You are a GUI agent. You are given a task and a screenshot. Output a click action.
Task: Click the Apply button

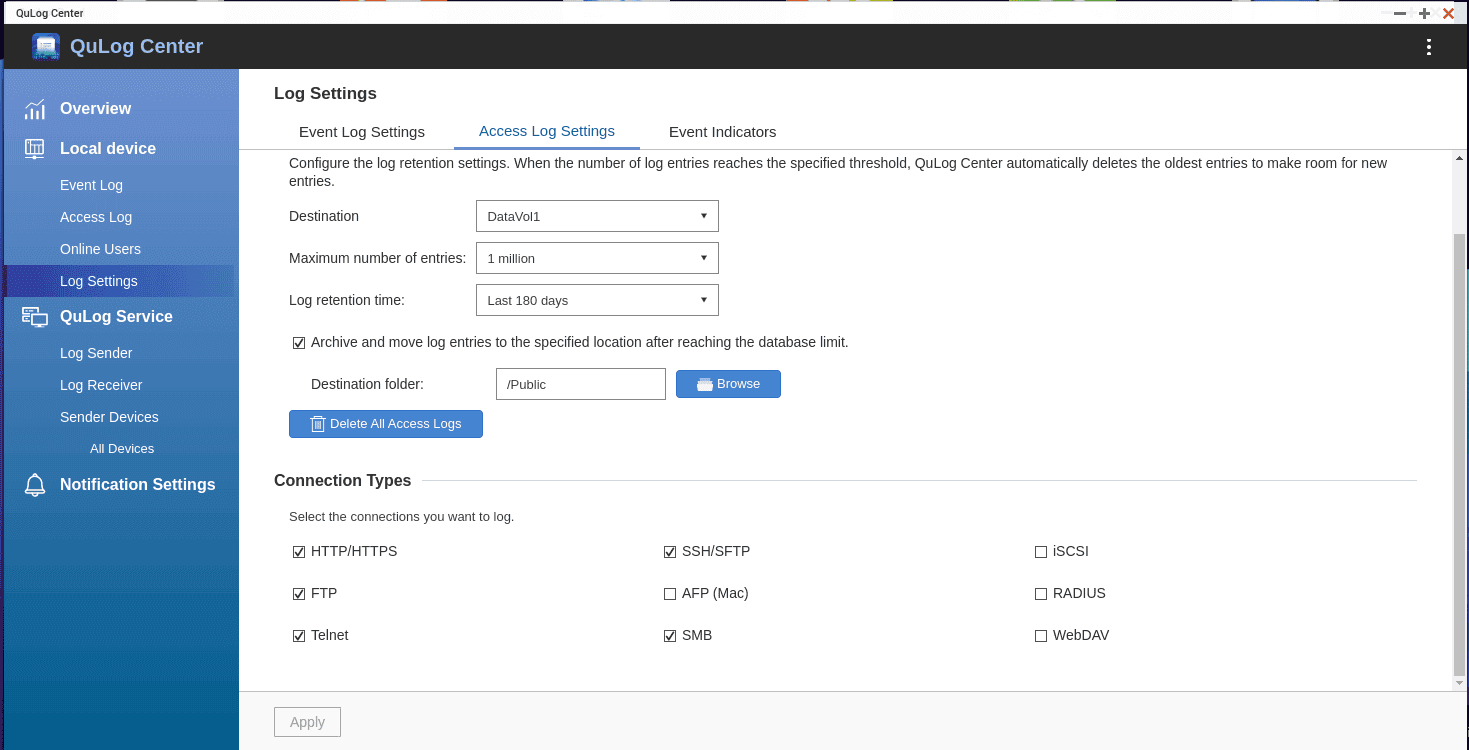click(307, 722)
